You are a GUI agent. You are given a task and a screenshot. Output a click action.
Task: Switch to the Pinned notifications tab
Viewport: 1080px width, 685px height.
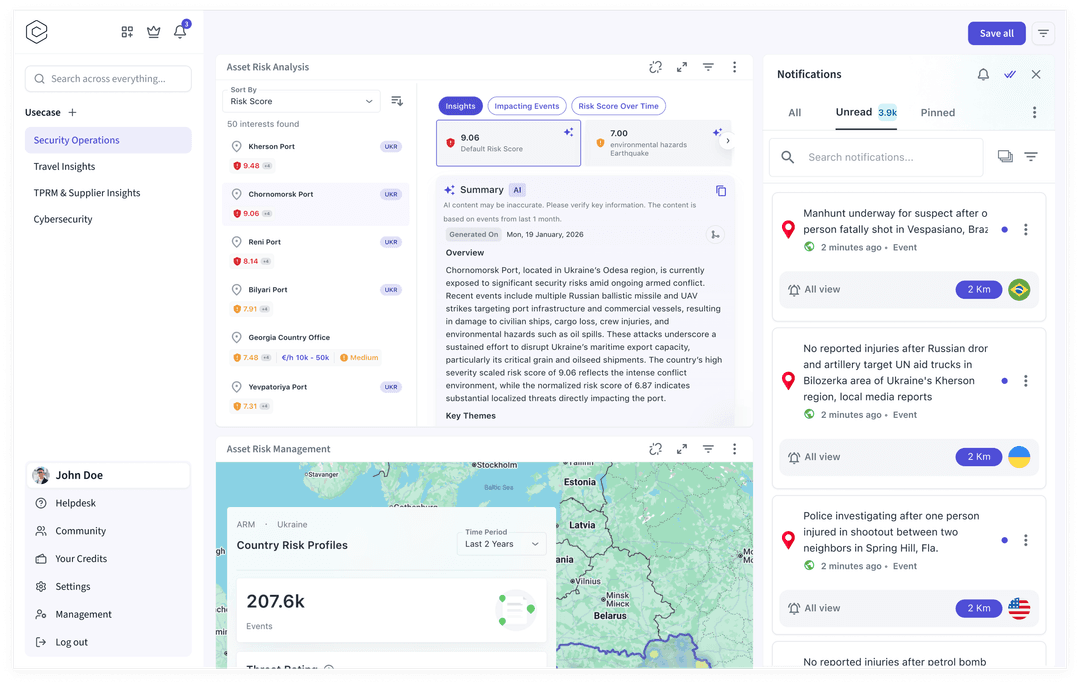tap(937, 113)
